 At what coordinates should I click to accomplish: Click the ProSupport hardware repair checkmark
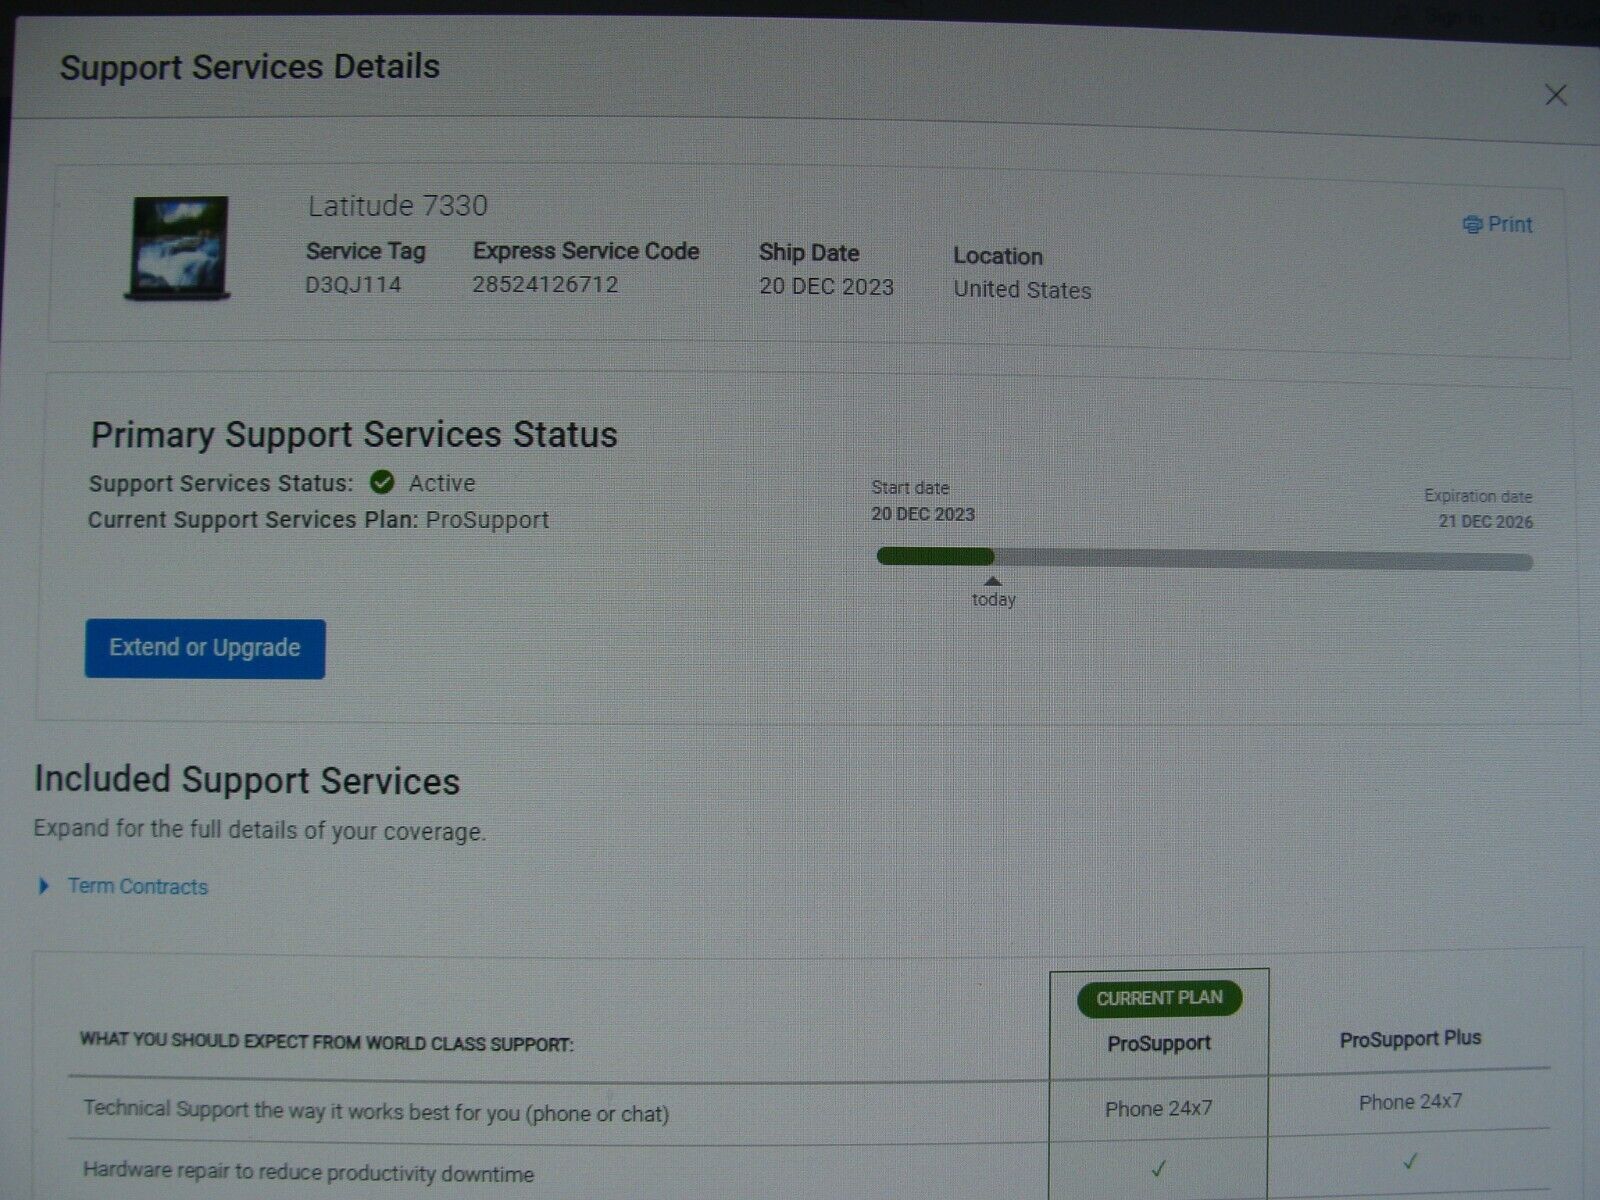coord(1158,1168)
